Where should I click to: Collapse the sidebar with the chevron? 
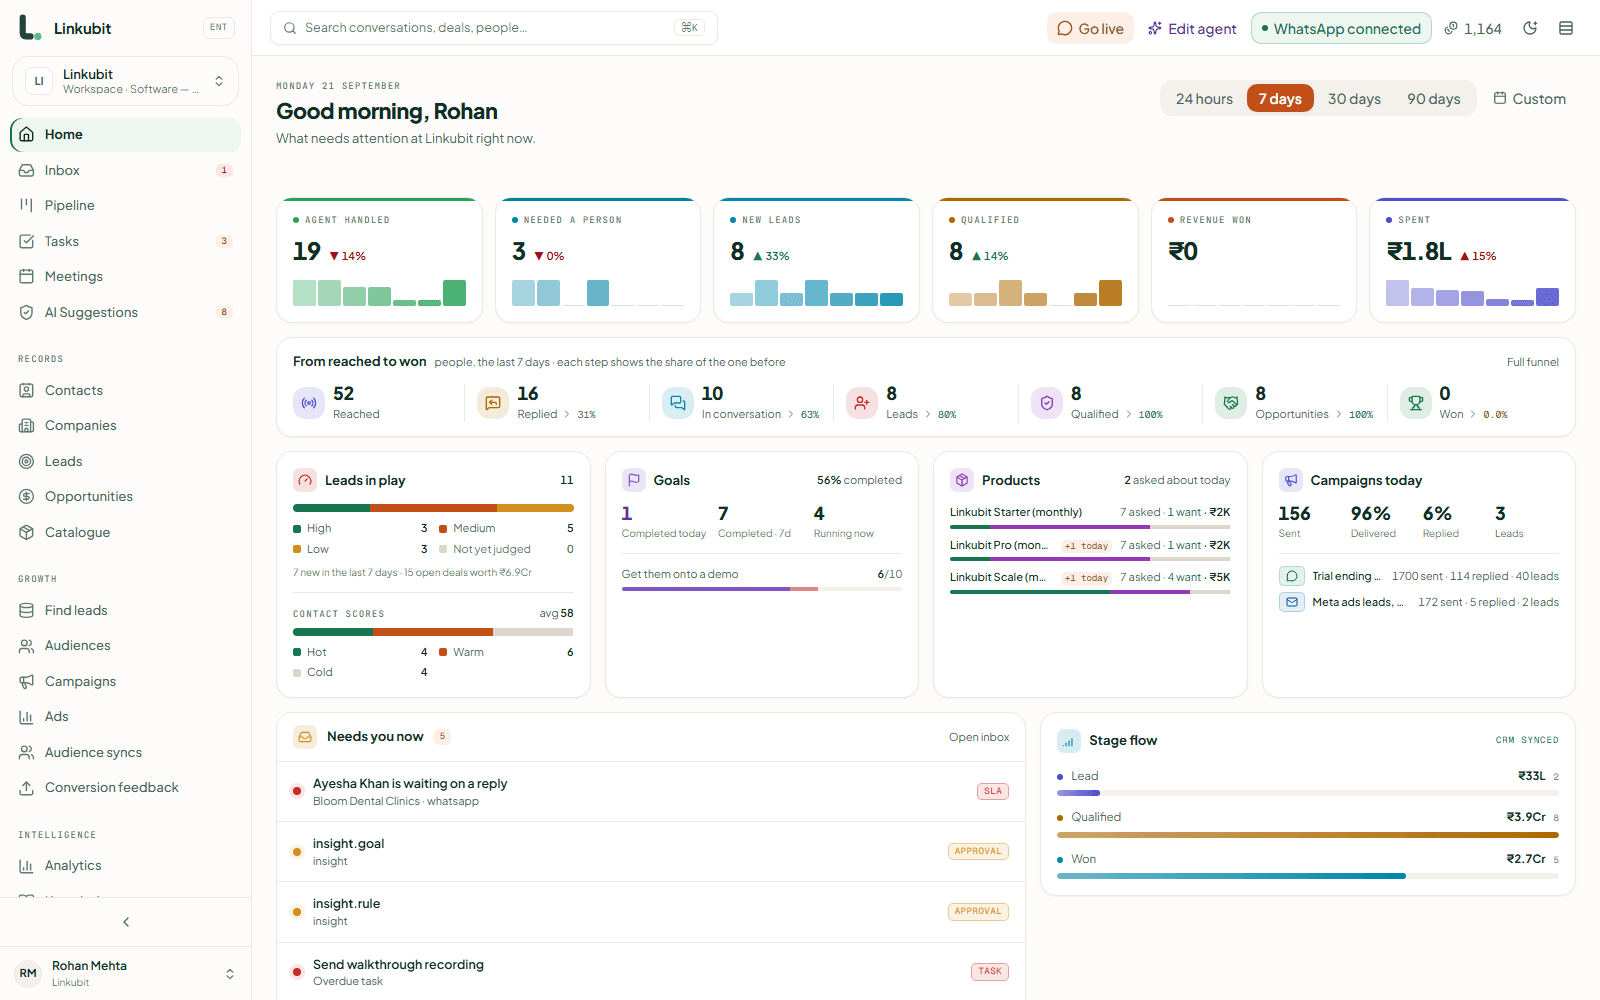[x=126, y=922]
